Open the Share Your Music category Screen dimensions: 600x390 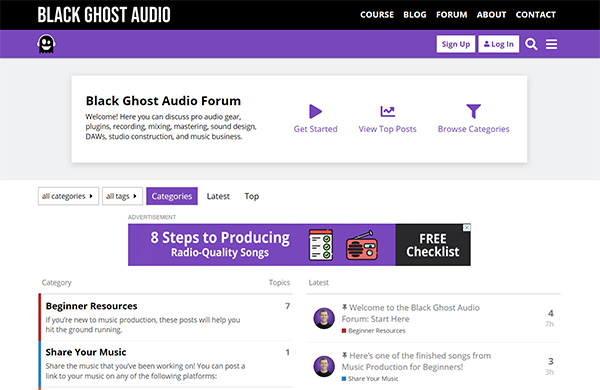86,352
